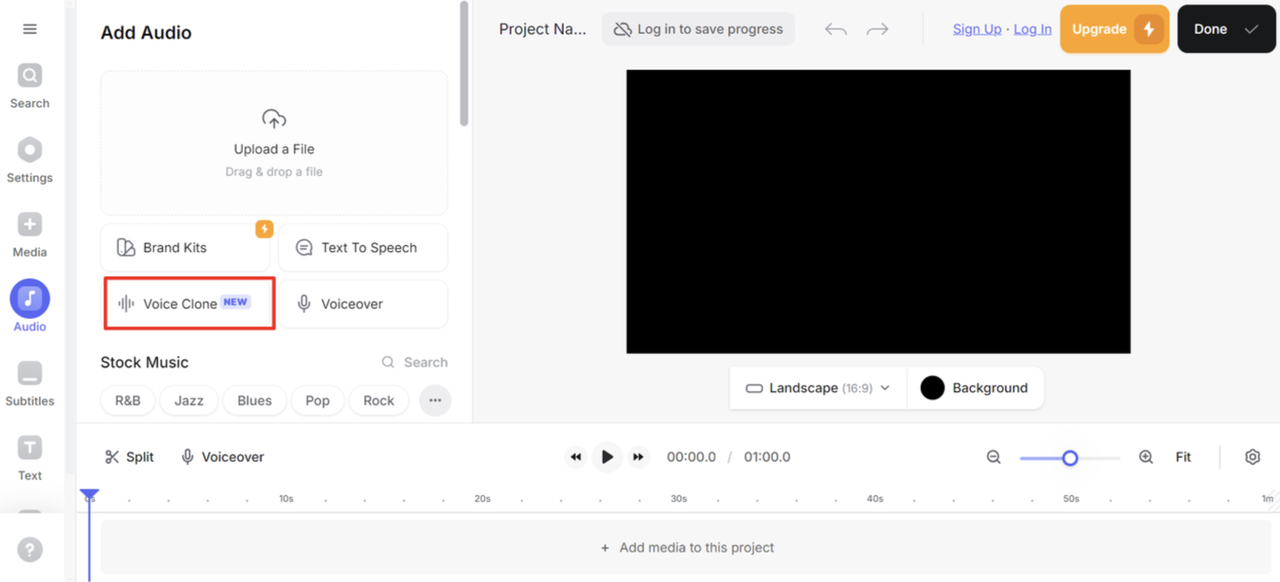This screenshot has height=582, width=1280.
Task: Click the rewind button
Action: (x=576, y=457)
